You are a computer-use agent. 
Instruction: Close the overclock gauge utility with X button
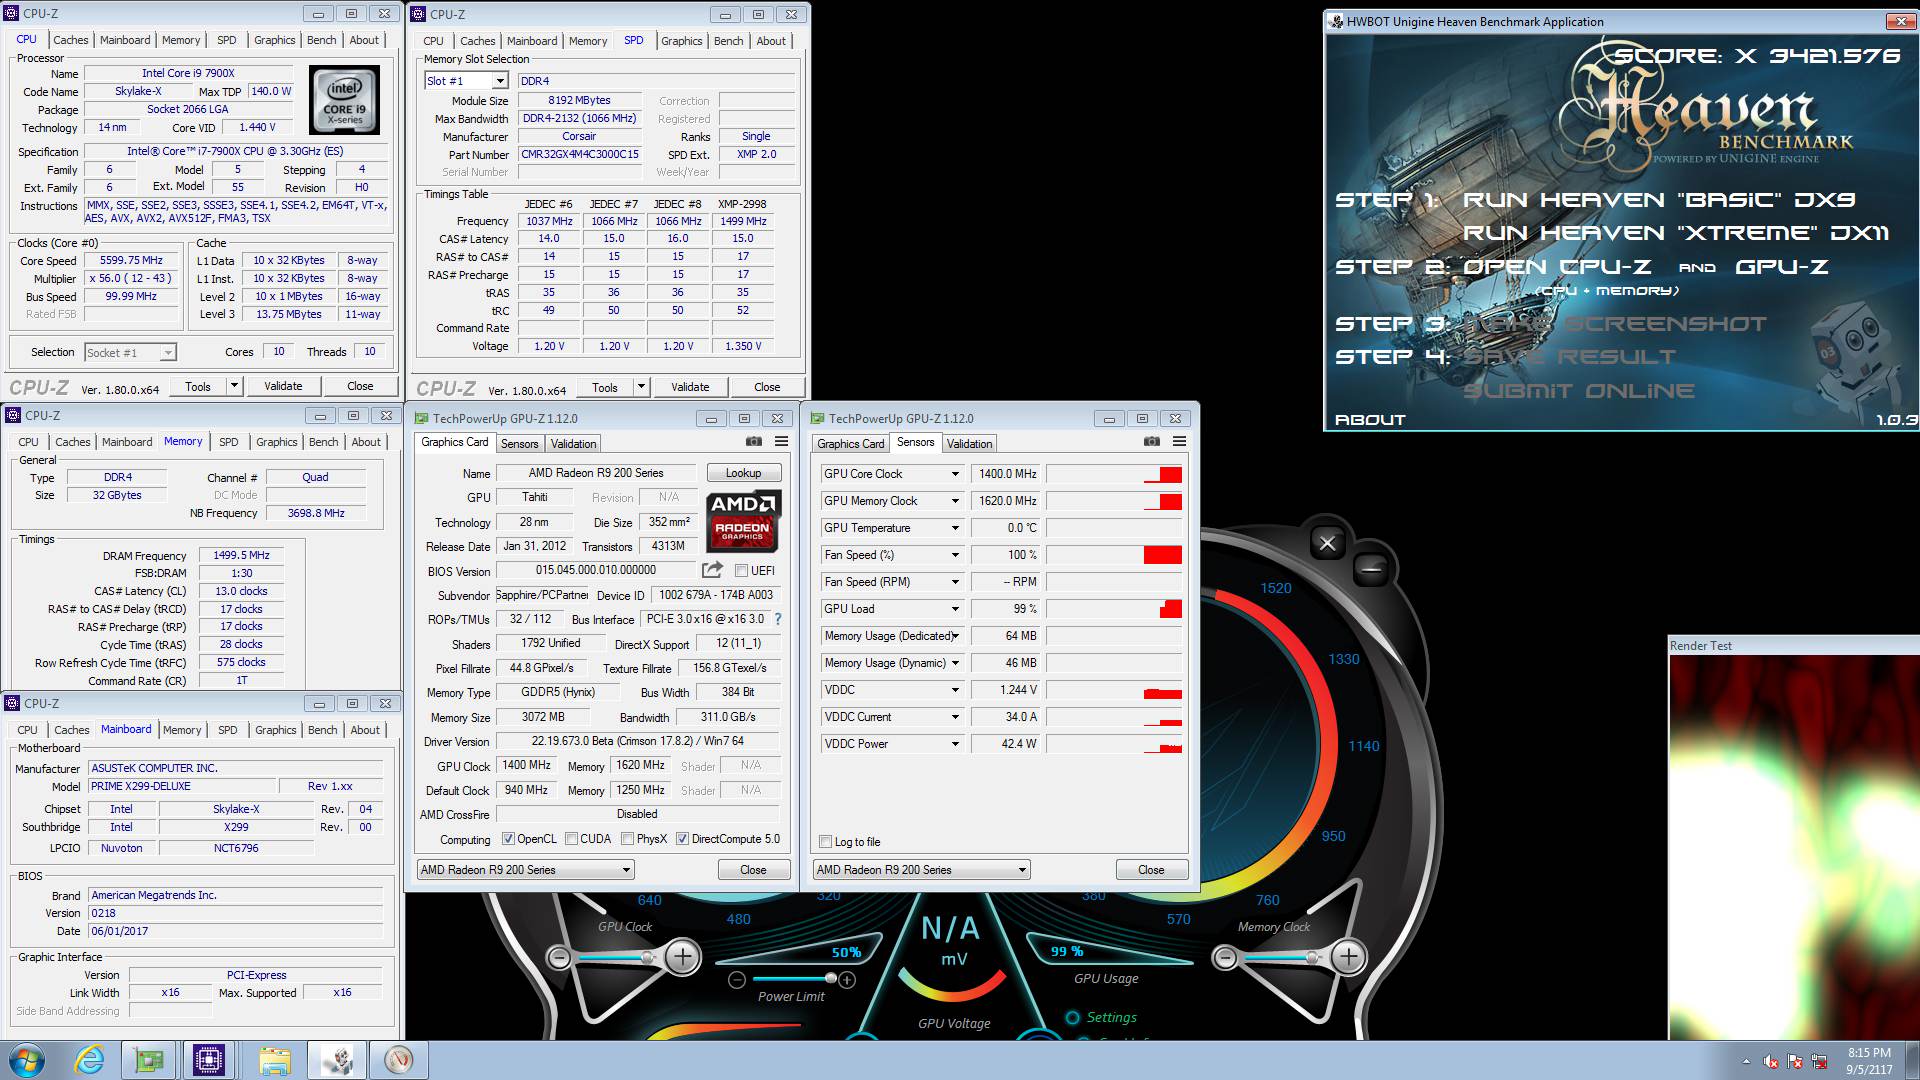[x=1327, y=543]
